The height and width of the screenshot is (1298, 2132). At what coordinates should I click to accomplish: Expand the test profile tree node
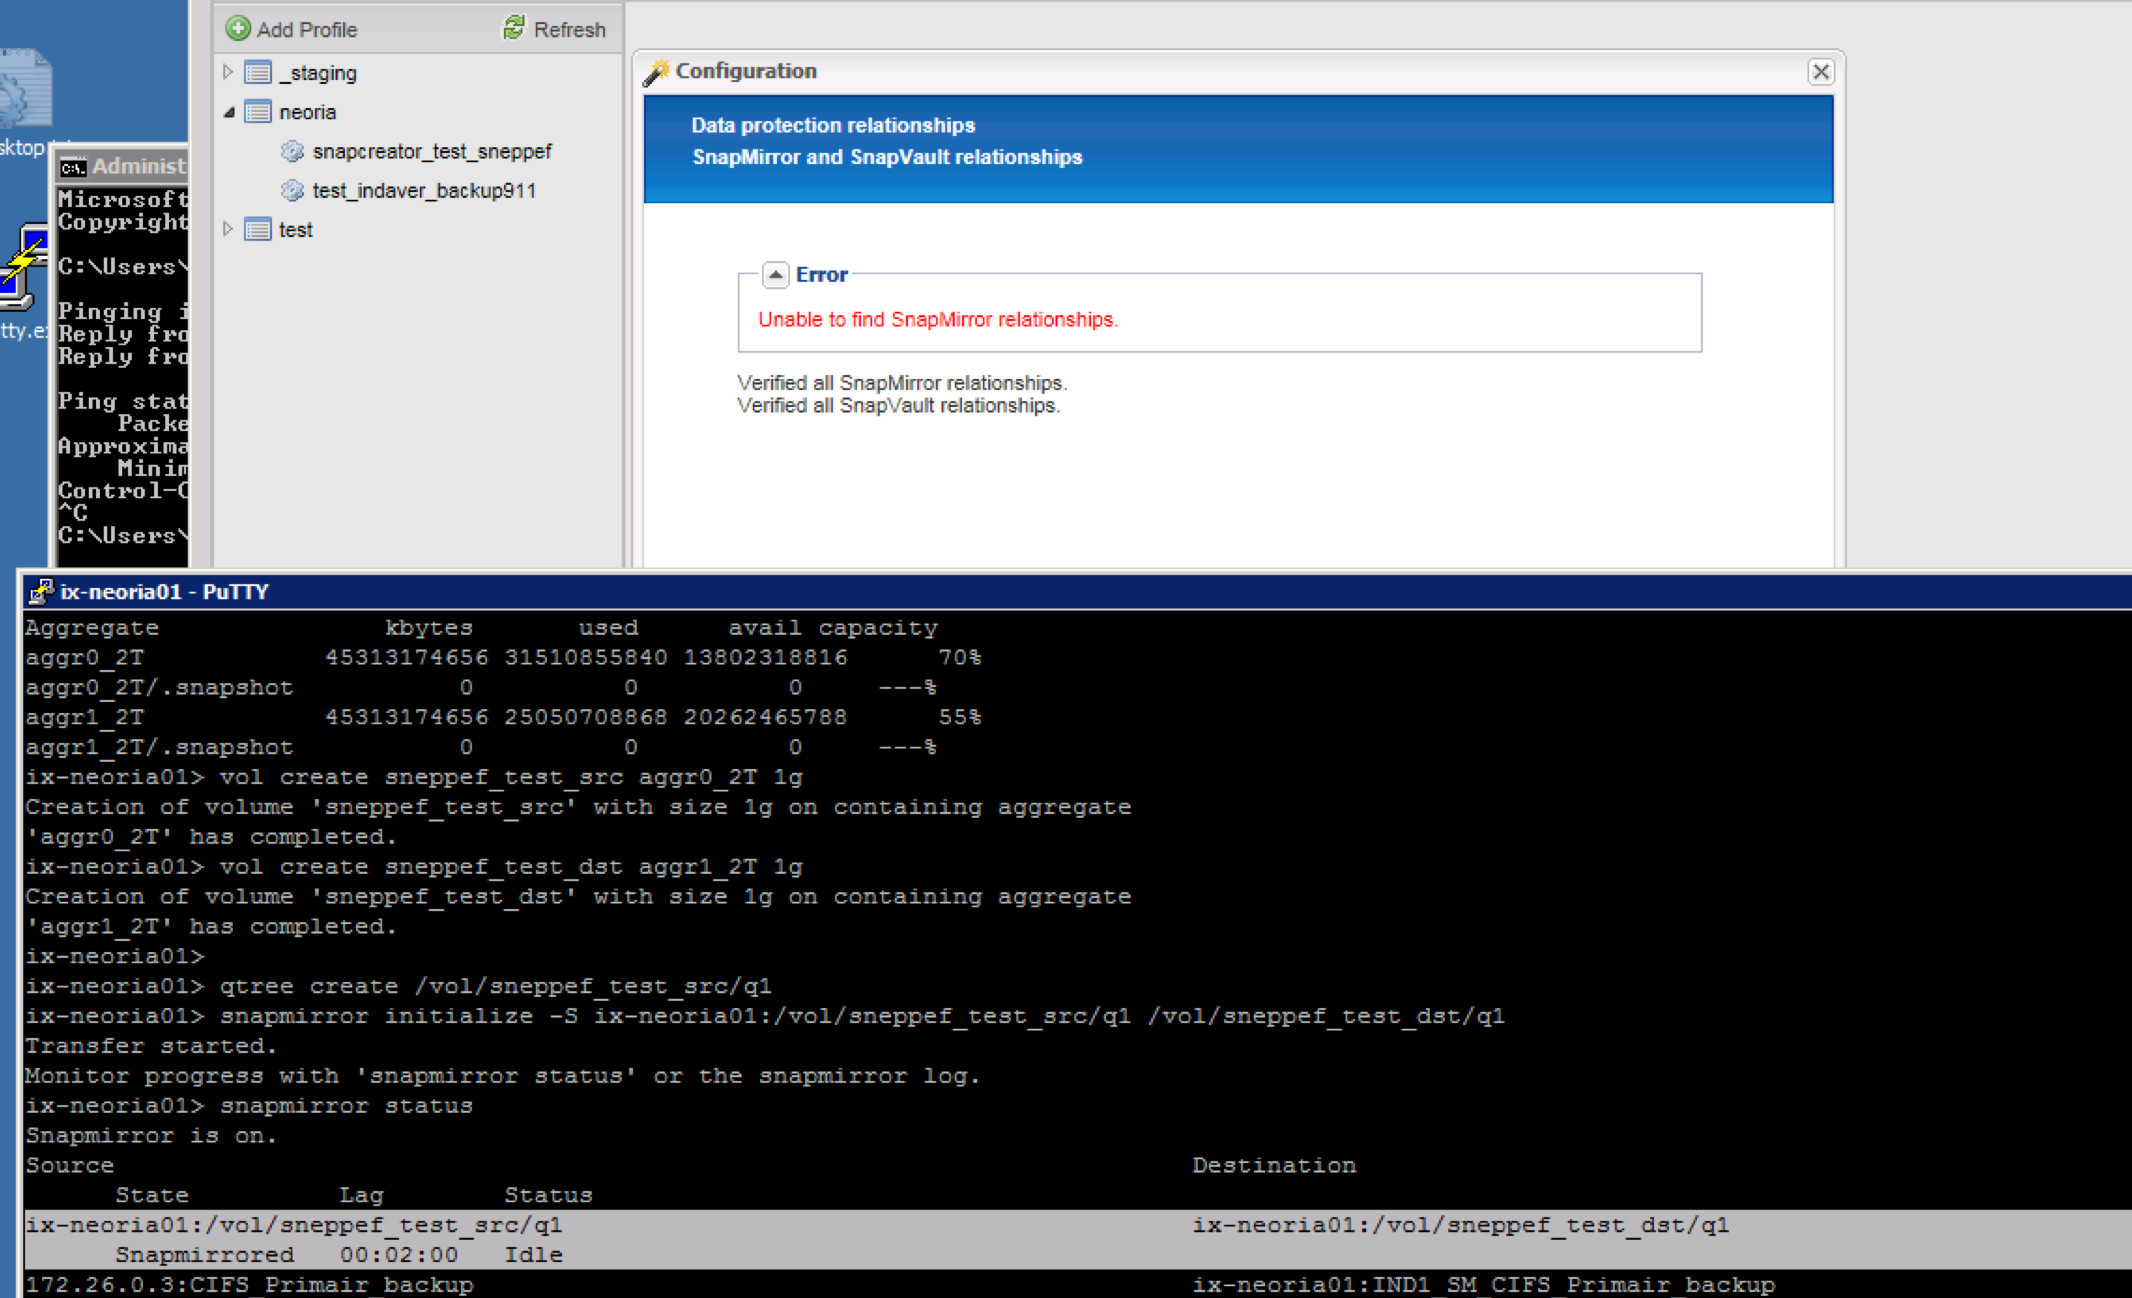(228, 229)
